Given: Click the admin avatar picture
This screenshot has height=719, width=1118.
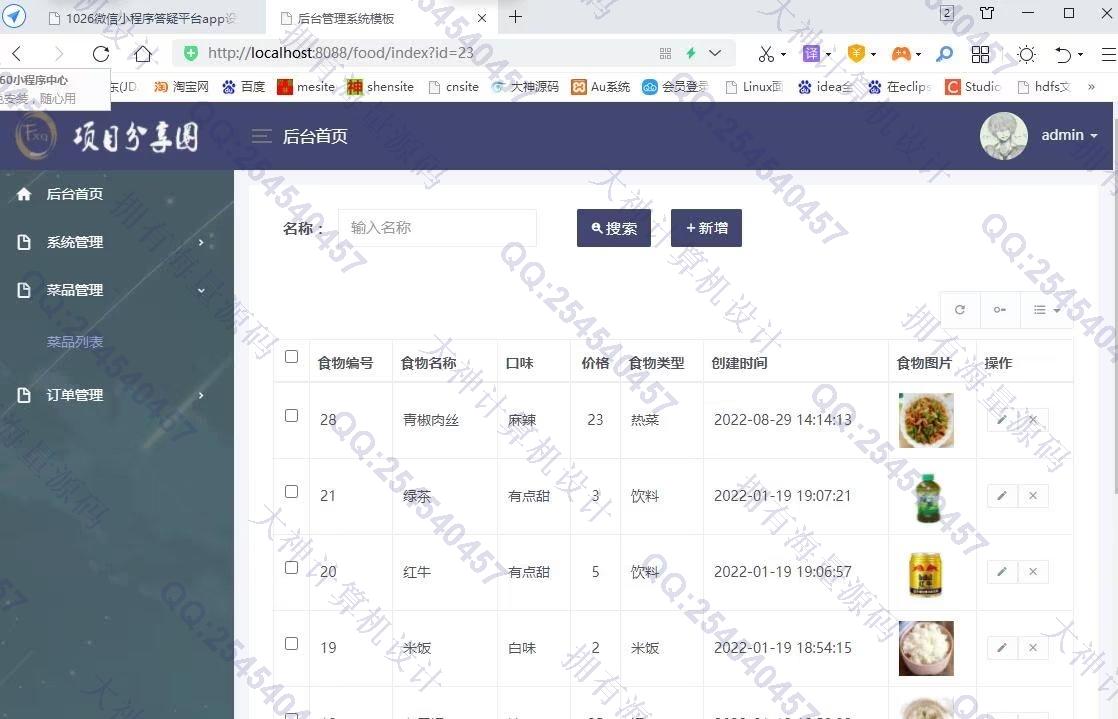Looking at the screenshot, I should 1003,136.
